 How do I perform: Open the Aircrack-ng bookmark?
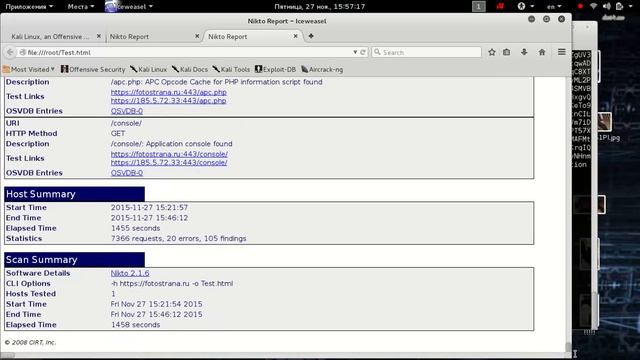point(322,69)
